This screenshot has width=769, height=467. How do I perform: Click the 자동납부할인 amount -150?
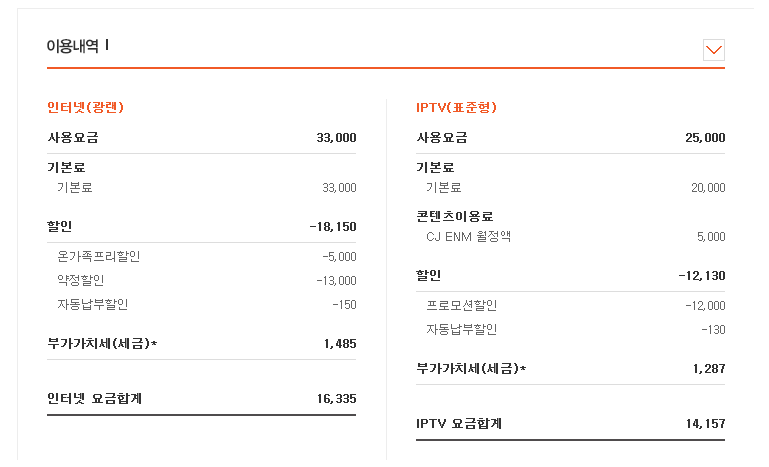point(344,305)
